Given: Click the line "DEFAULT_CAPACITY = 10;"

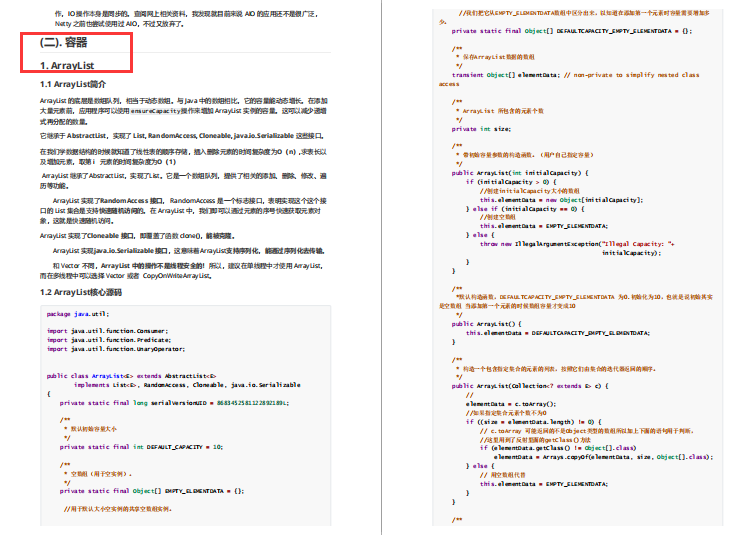Looking at the screenshot, I should [141, 447].
